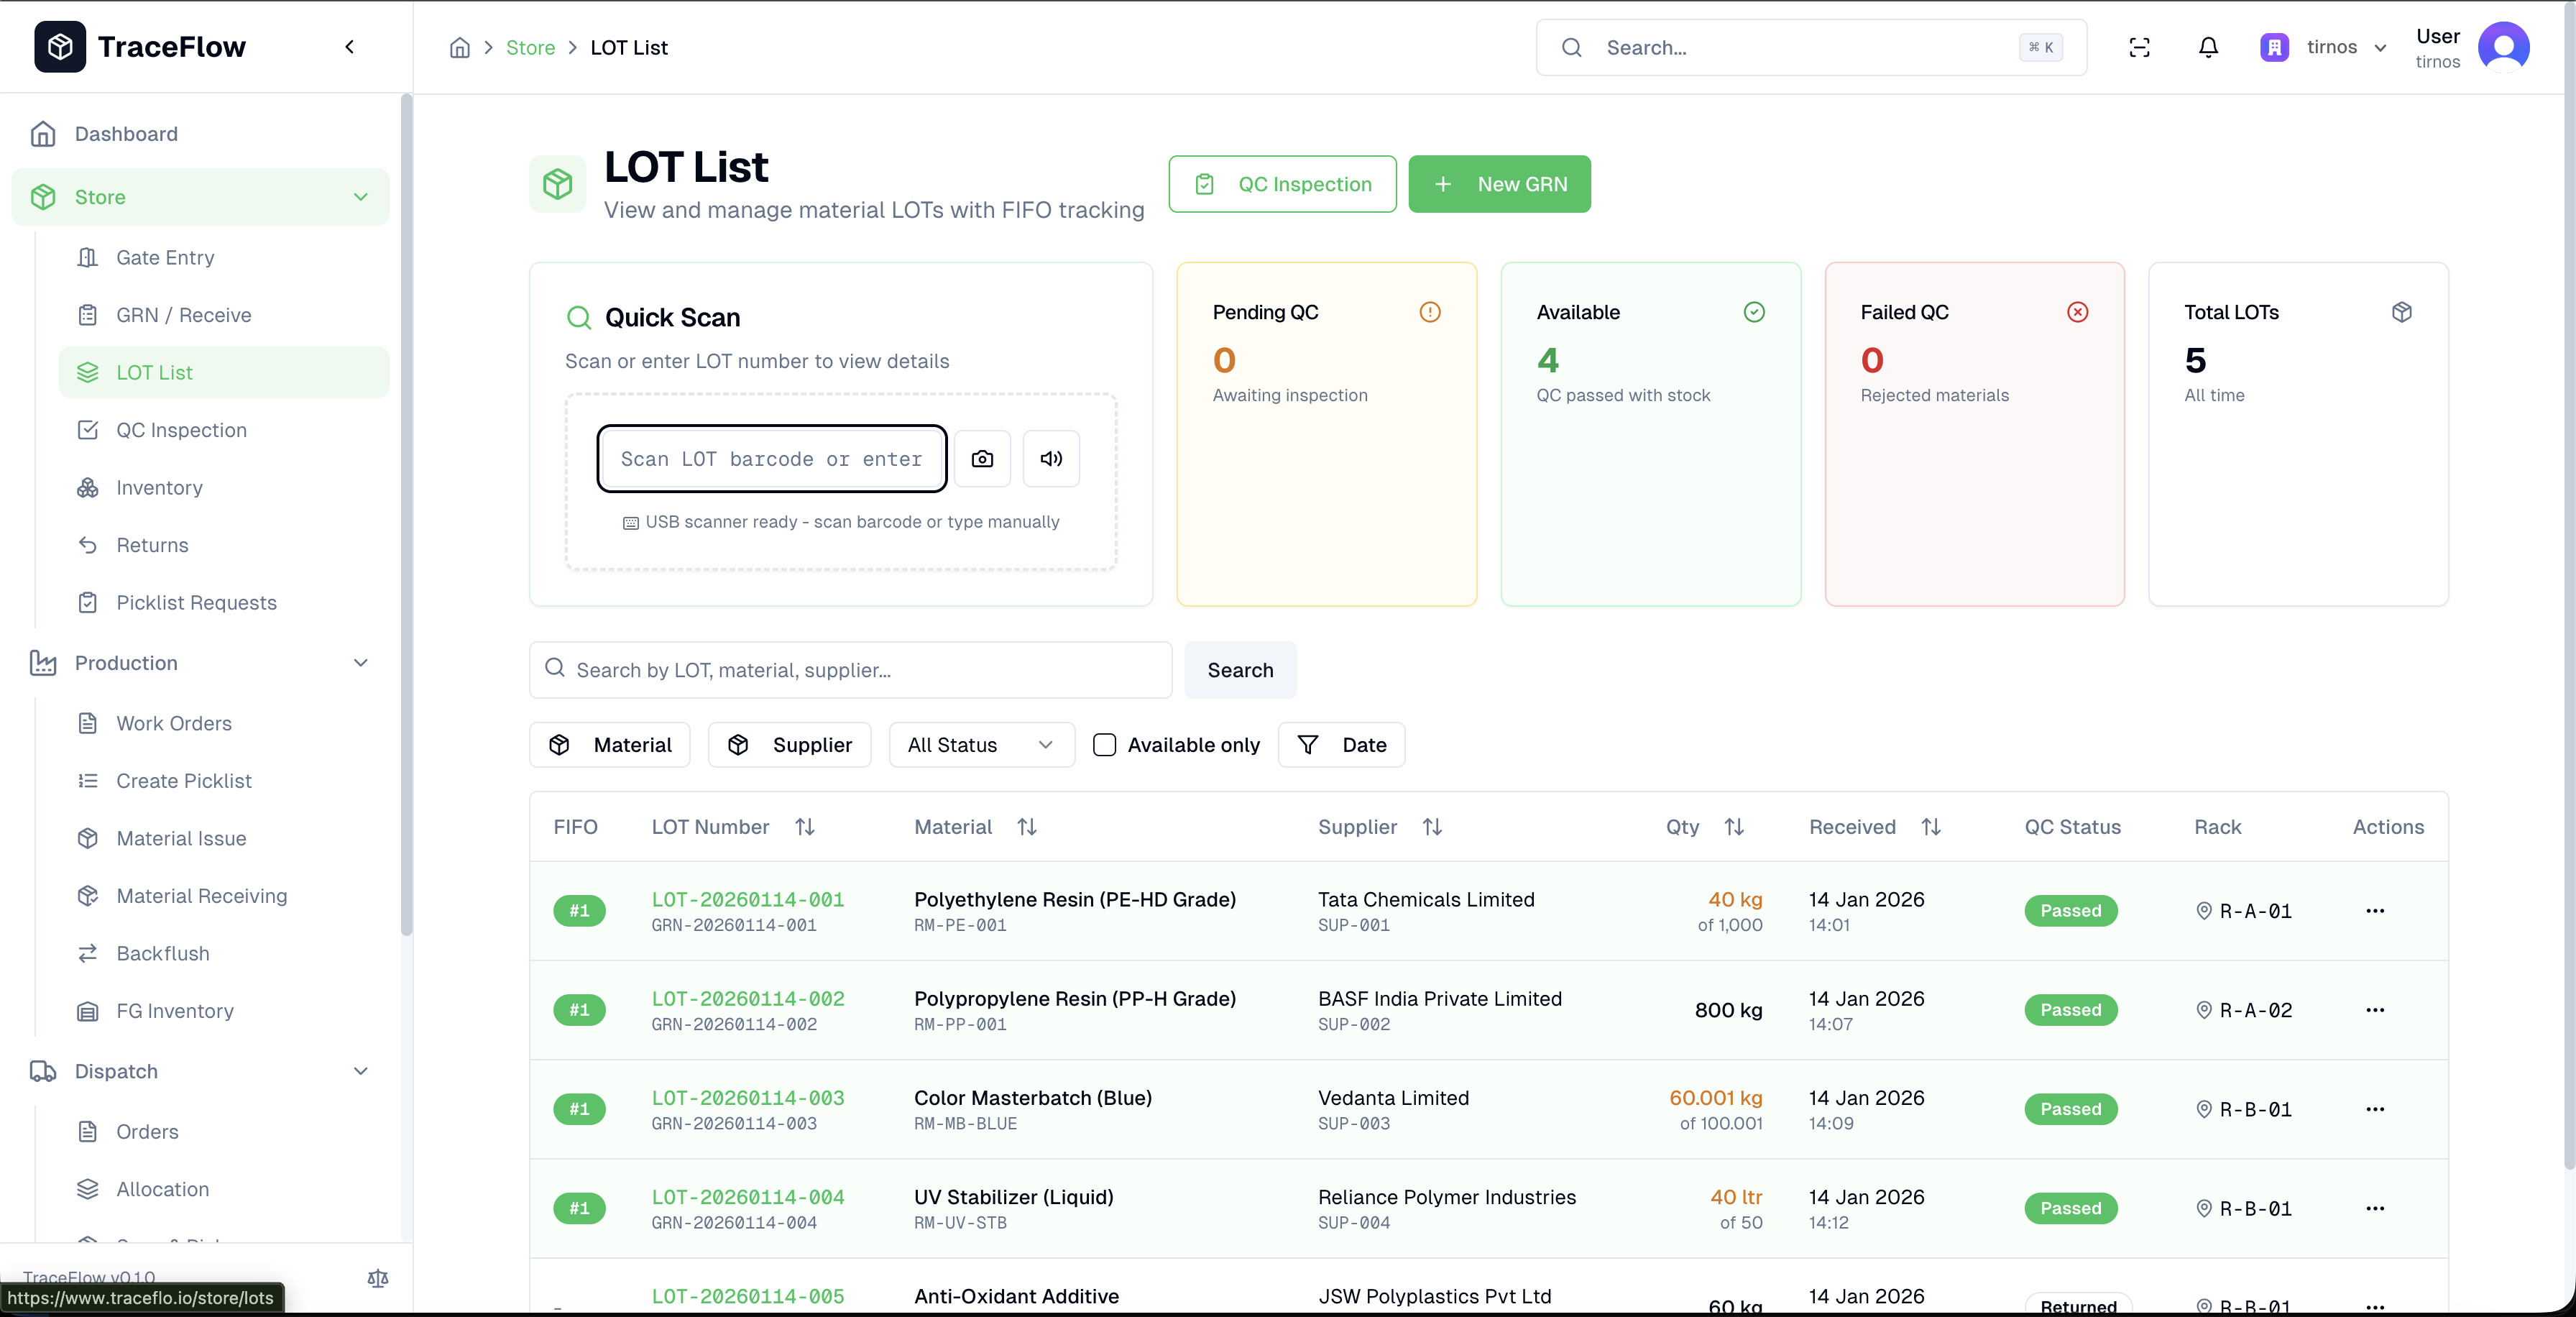The image size is (2576, 1317).
Task: Sort table by Qty column
Action: (1734, 827)
